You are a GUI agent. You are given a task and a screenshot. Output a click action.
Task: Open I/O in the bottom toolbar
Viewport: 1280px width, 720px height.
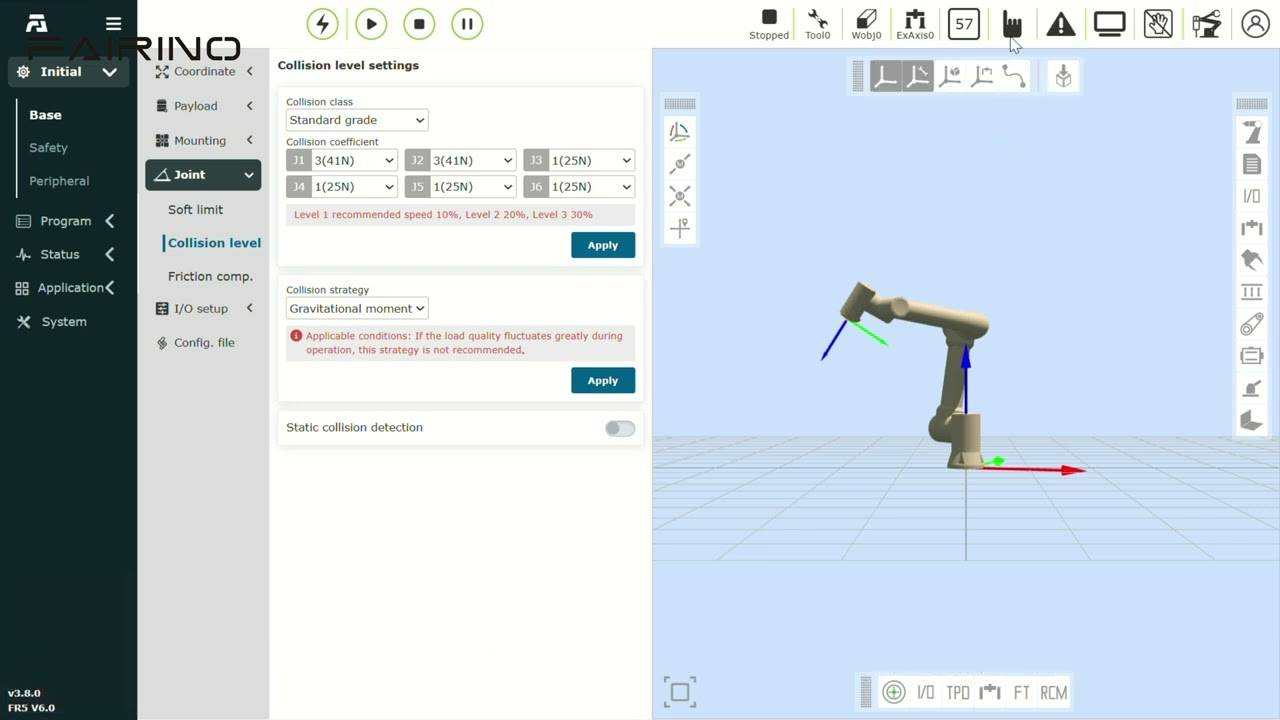pyautogui.click(x=926, y=692)
